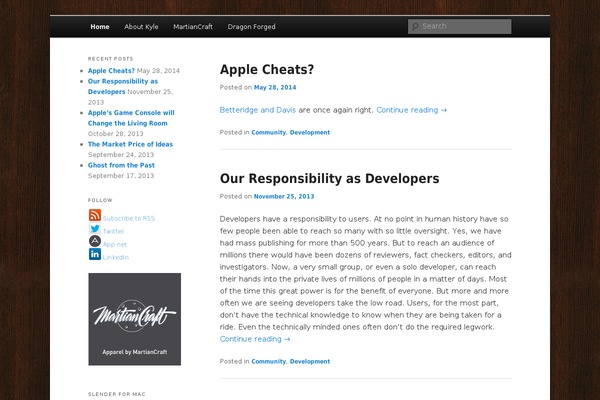This screenshot has width=600, height=400.
Task: Click the 'RECENT POSTS' sidebar heading
Action: click(x=111, y=59)
